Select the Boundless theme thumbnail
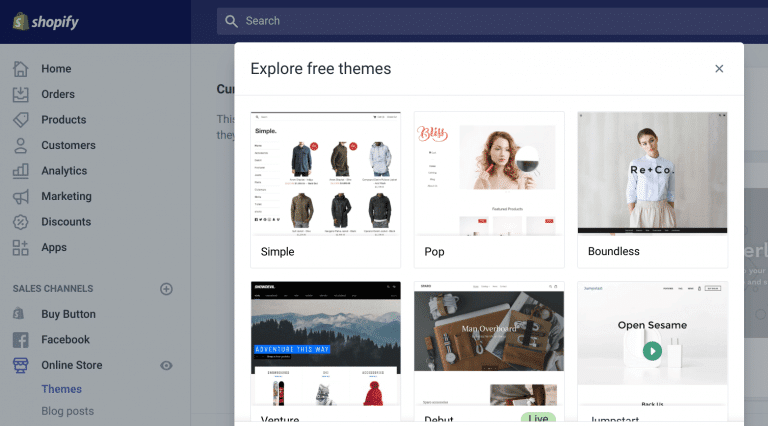This screenshot has width=768, height=426. click(652, 173)
